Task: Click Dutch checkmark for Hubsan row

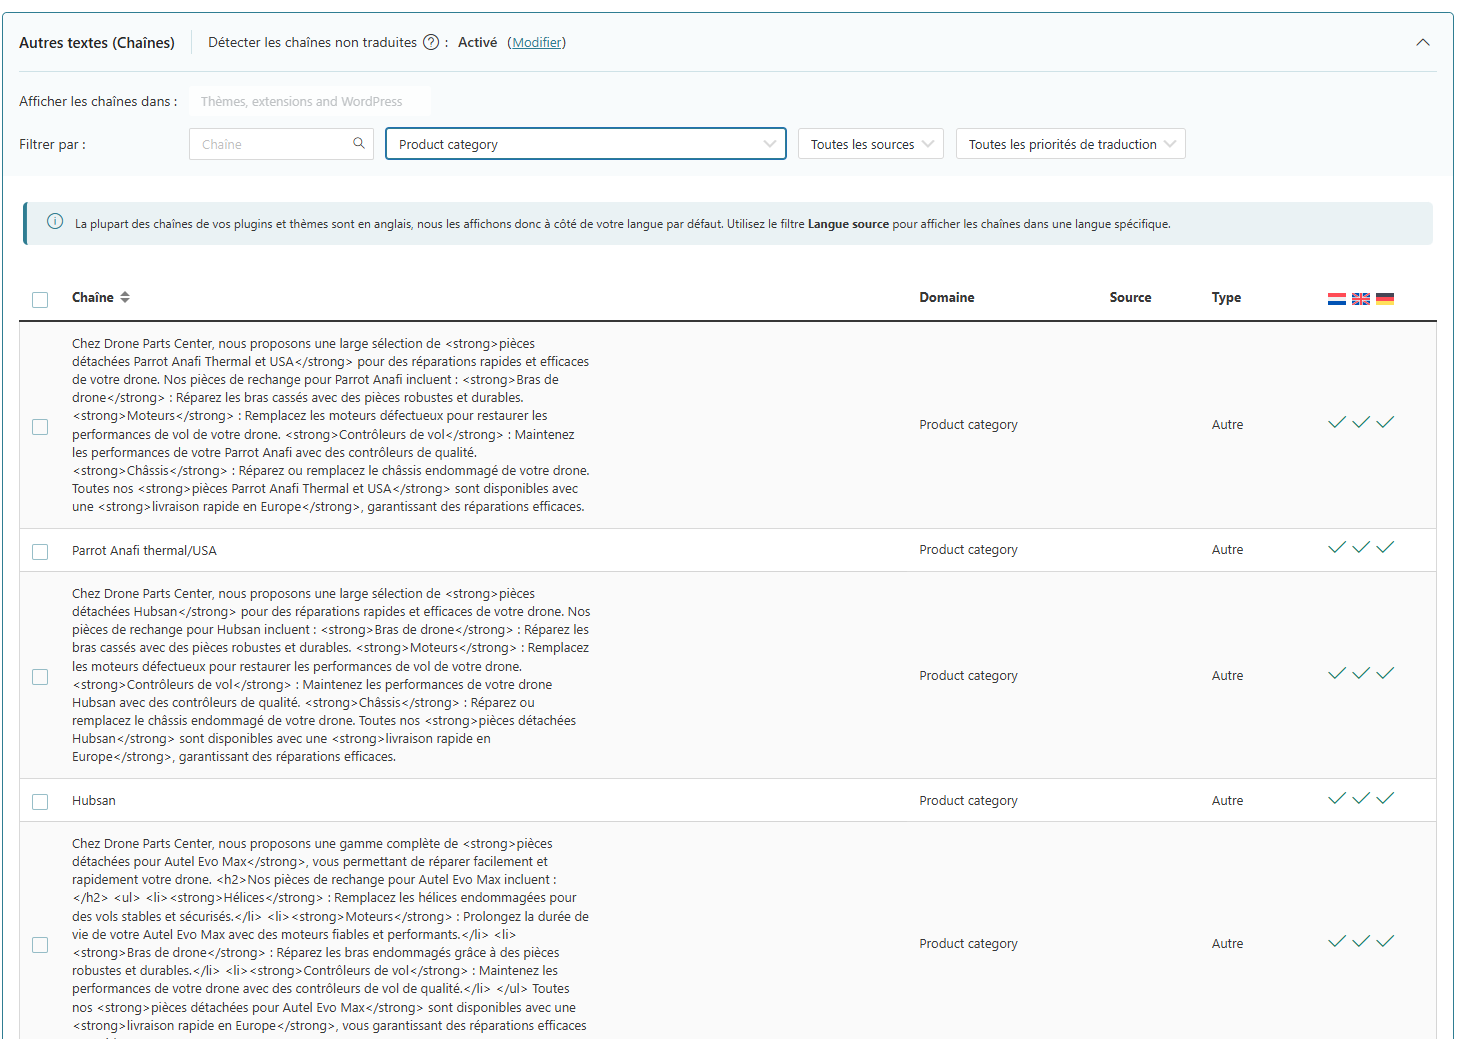Action: pos(1337,798)
